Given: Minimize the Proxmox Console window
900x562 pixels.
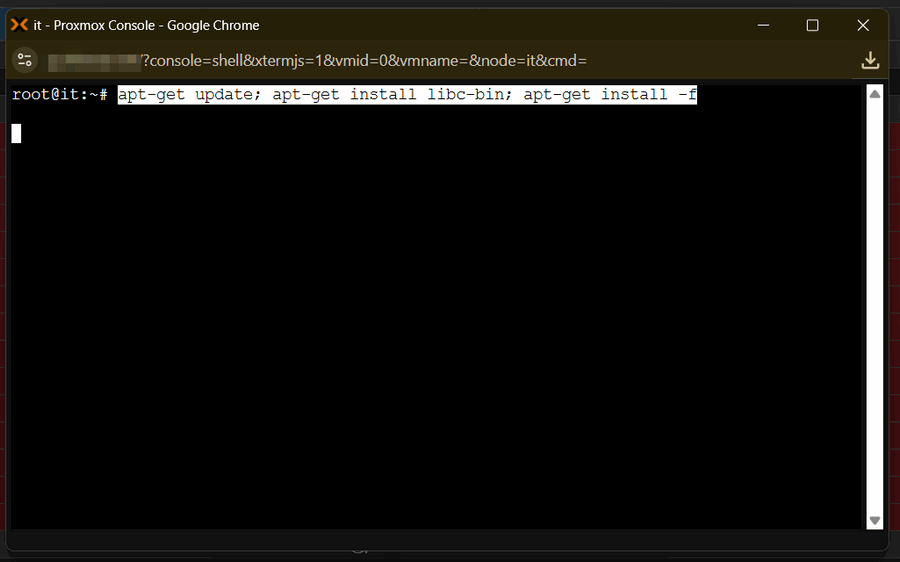Looking at the screenshot, I should [x=762, y=25].
